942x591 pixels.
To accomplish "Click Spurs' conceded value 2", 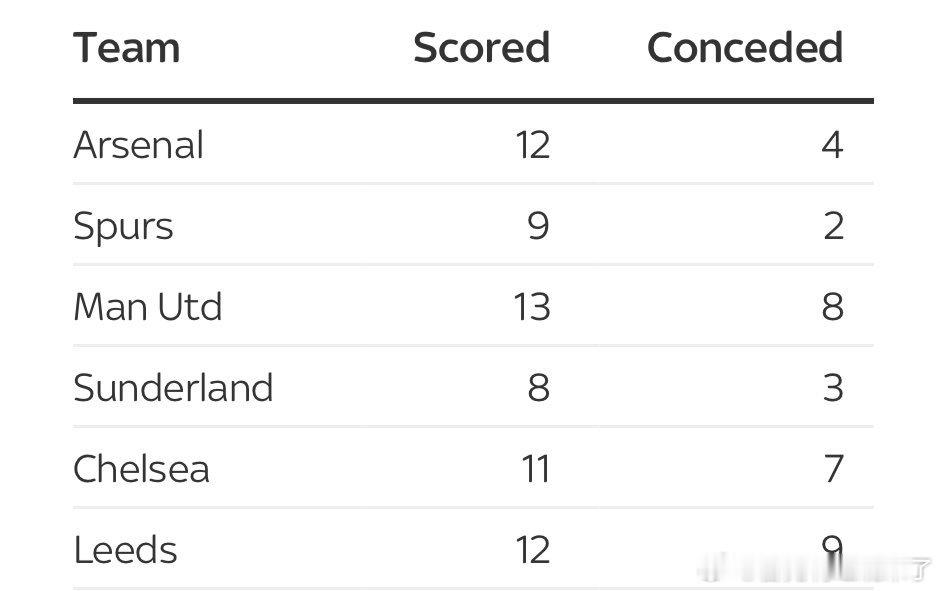I will click(833, 226).
